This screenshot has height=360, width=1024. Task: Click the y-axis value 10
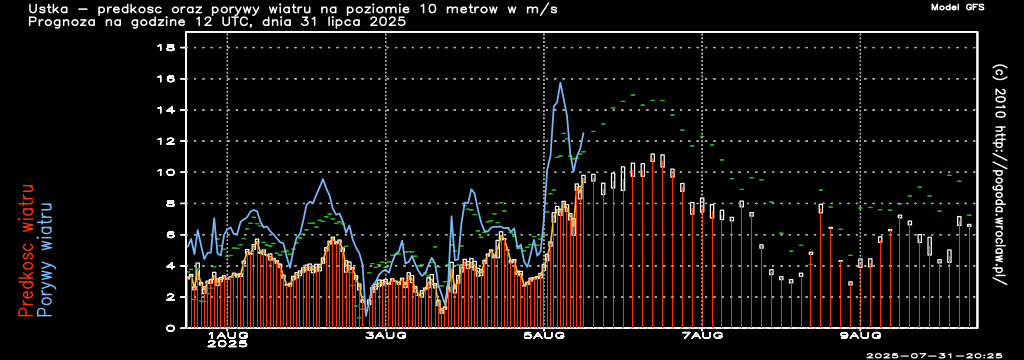(166, 172)
